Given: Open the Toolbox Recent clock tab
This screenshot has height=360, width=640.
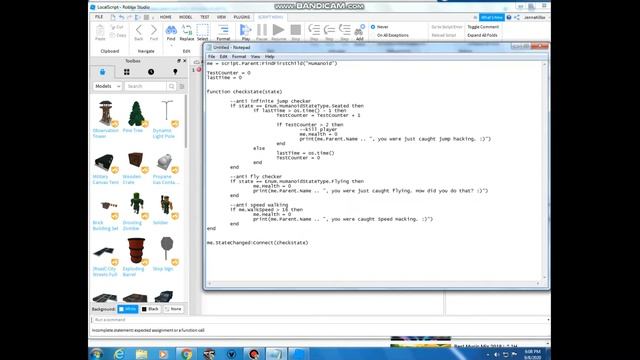Looking at the screenshot, I should pos(151,72).
